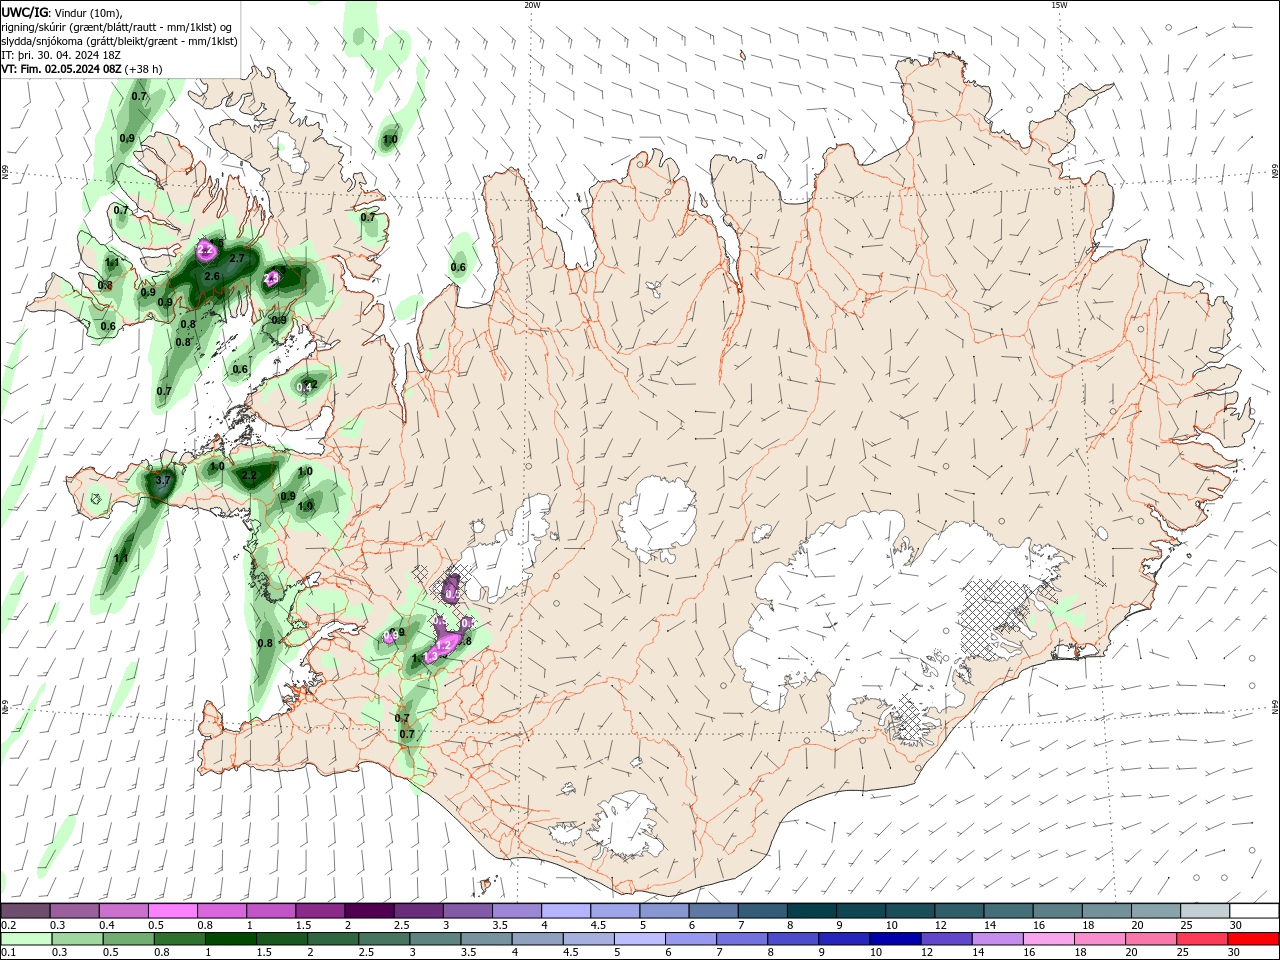This screenshot has width=1280, height=960.
Task: Choose the light pink swatch labeled 16 in lower row
Action: click(1048, 939)
